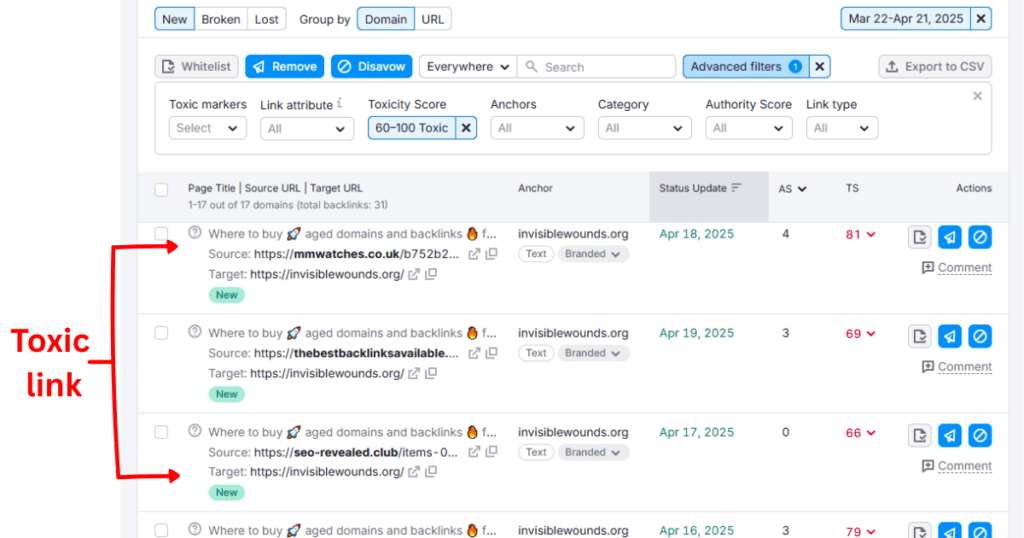The width and height of the screenshot is (1024, 538).
Task: Disavow icon for mmwatches.co.uk row
Action: coord(980,237)
